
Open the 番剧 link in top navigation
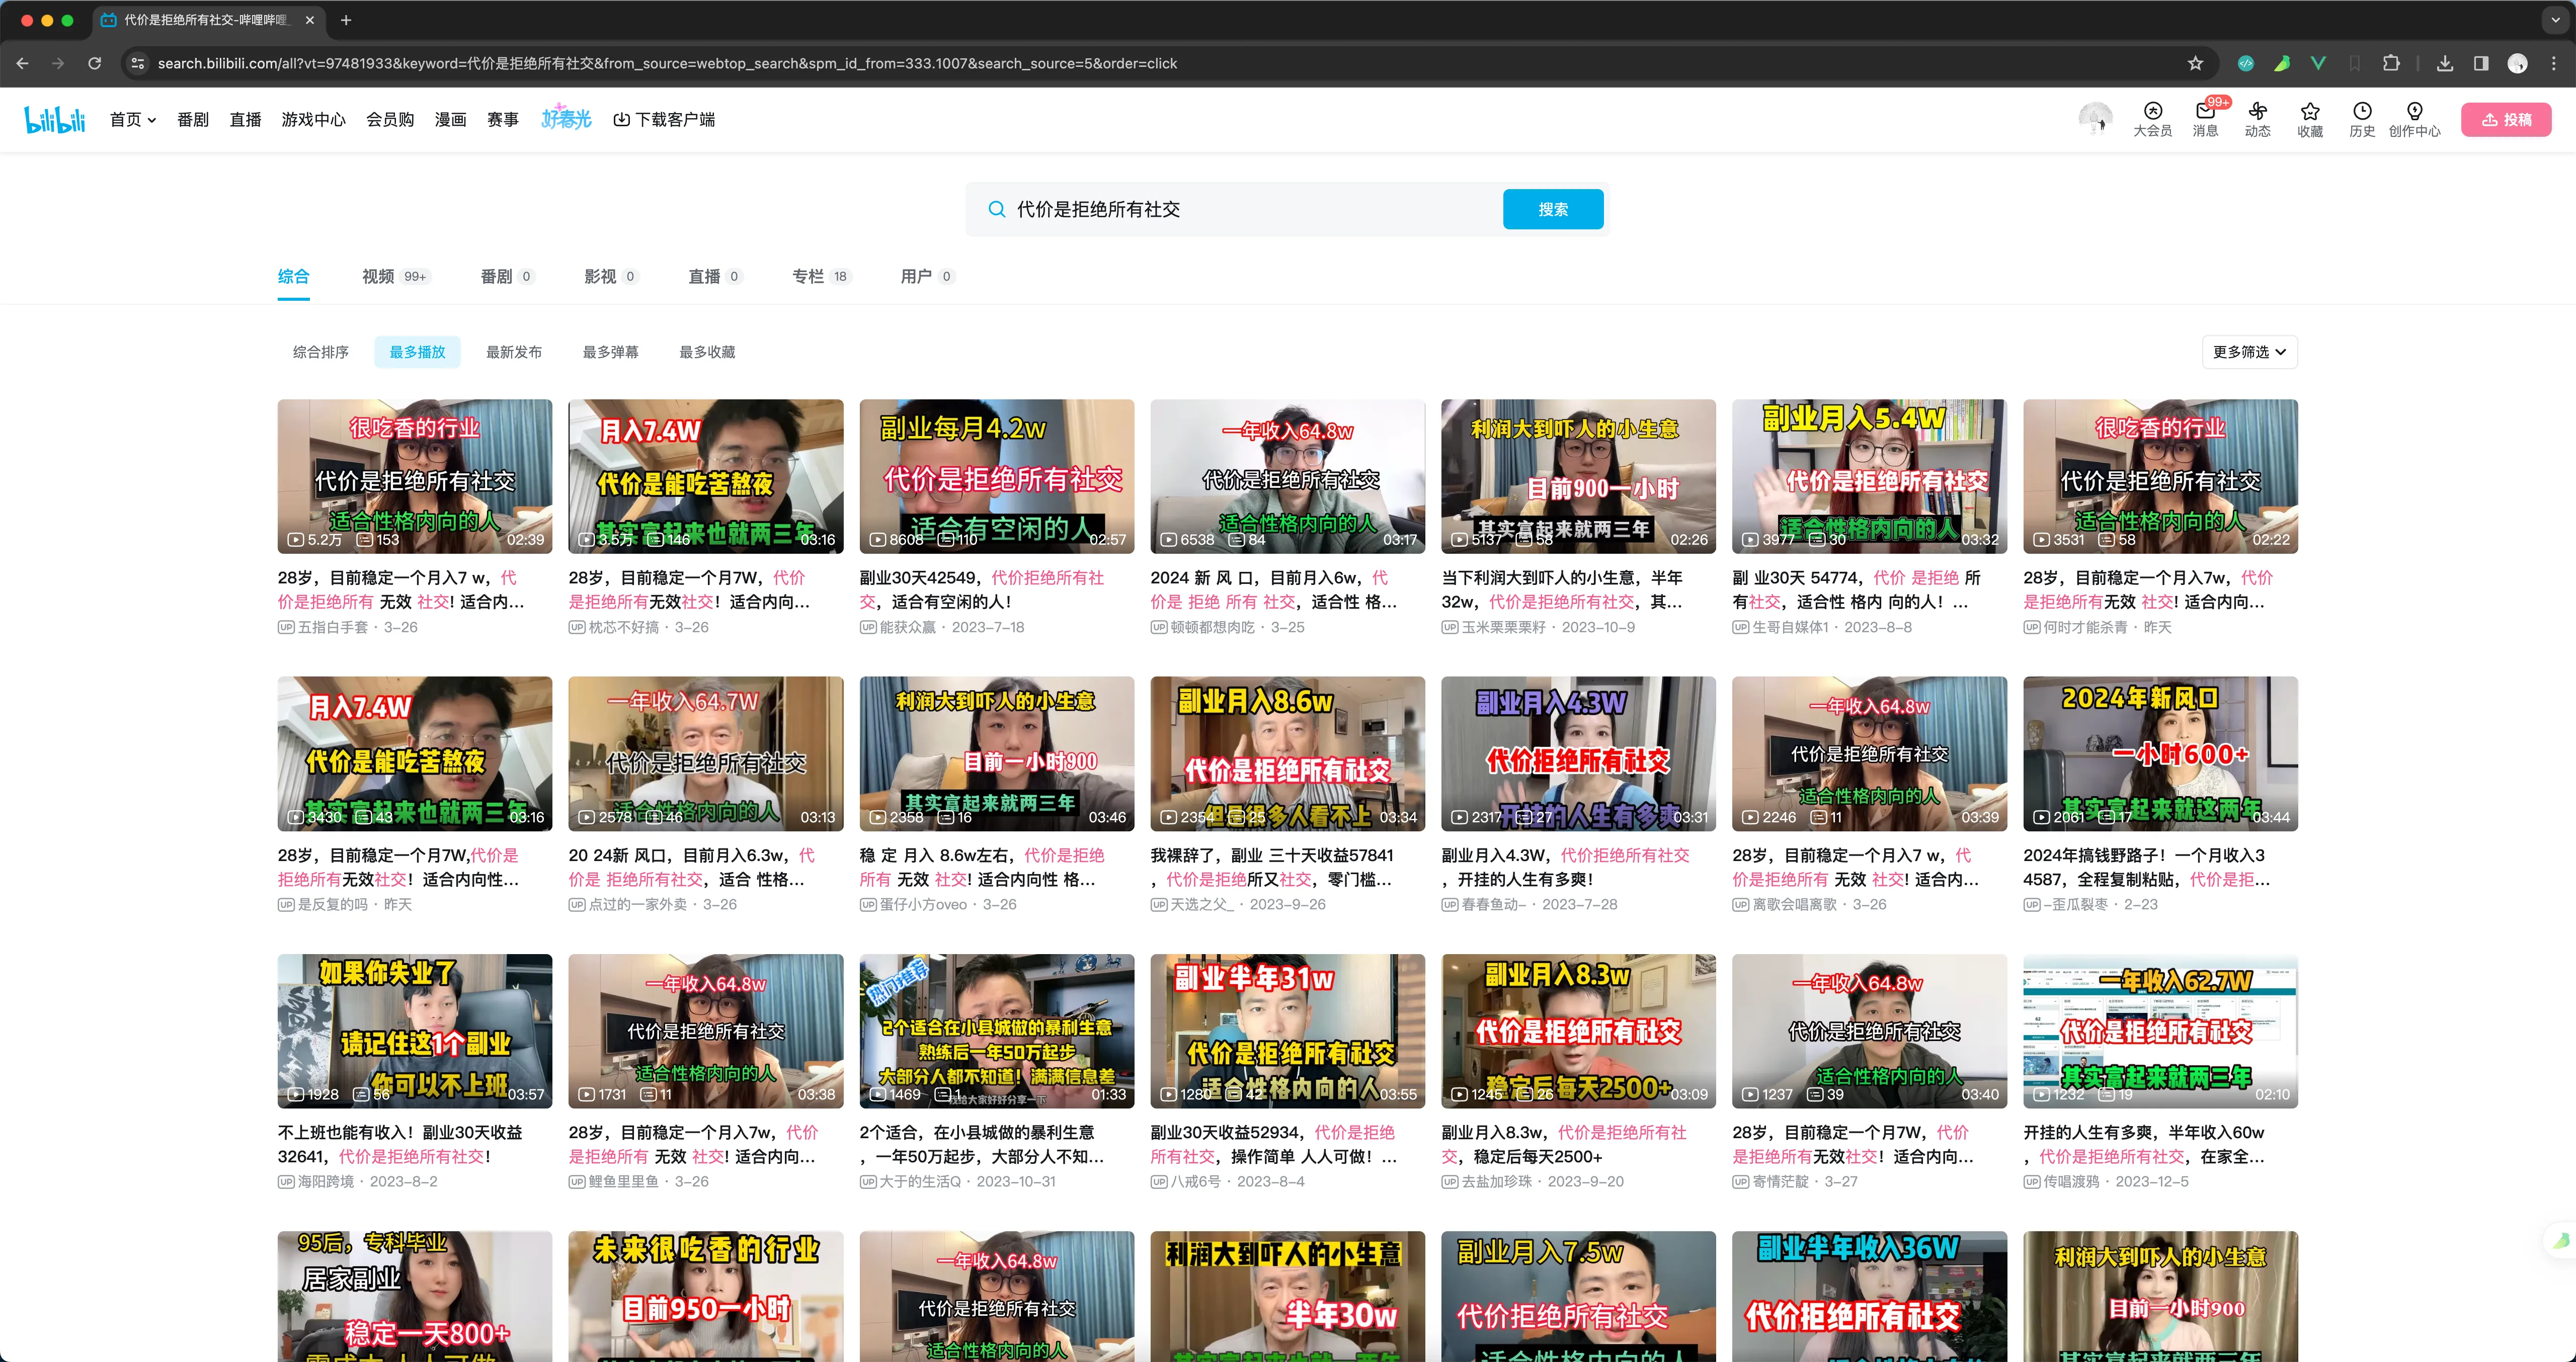(193, 119)
